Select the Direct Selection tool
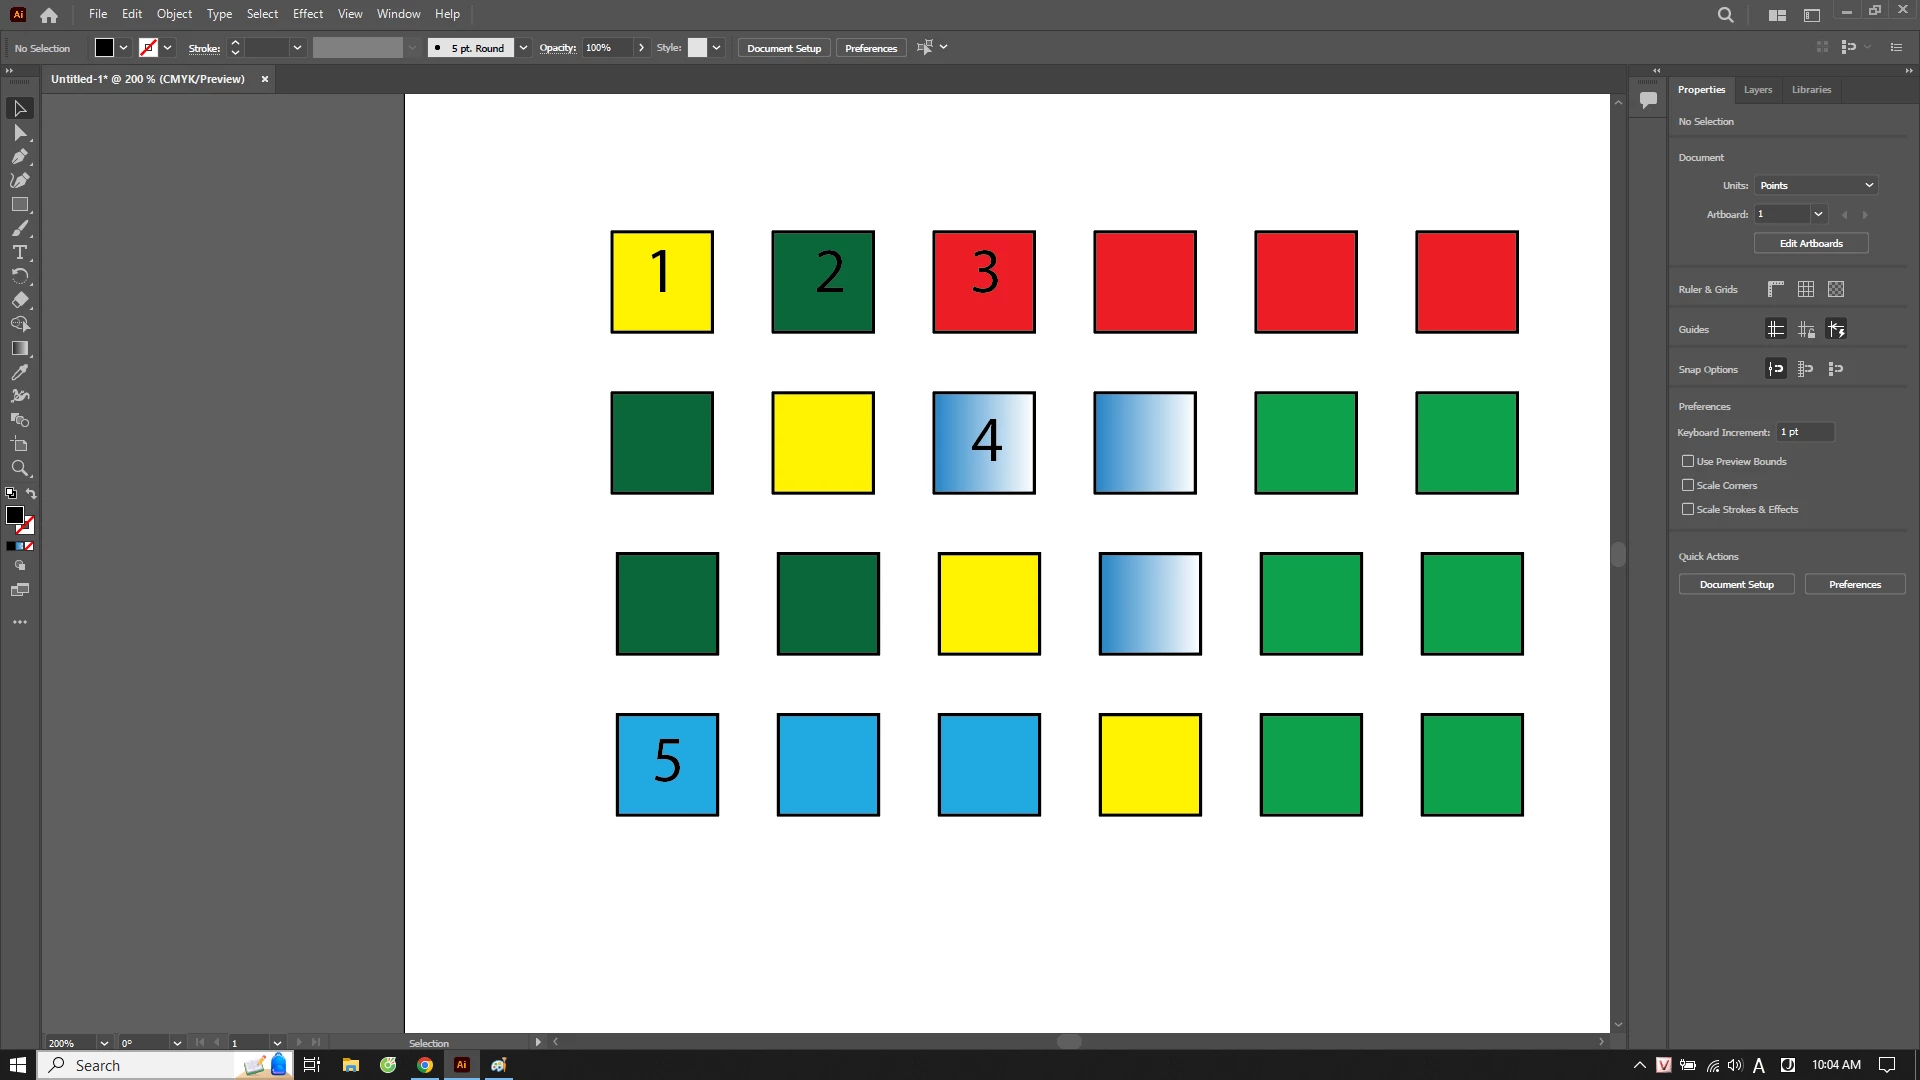The height and width of the screenshot is (1080, 1920). tap(19, 133)
